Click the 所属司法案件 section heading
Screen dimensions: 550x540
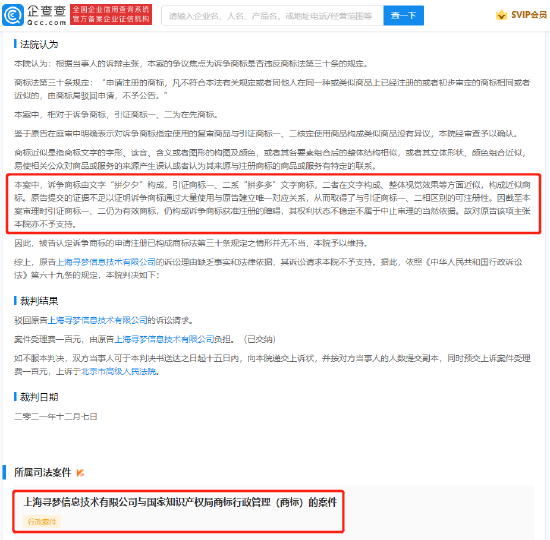click(42, 473)
